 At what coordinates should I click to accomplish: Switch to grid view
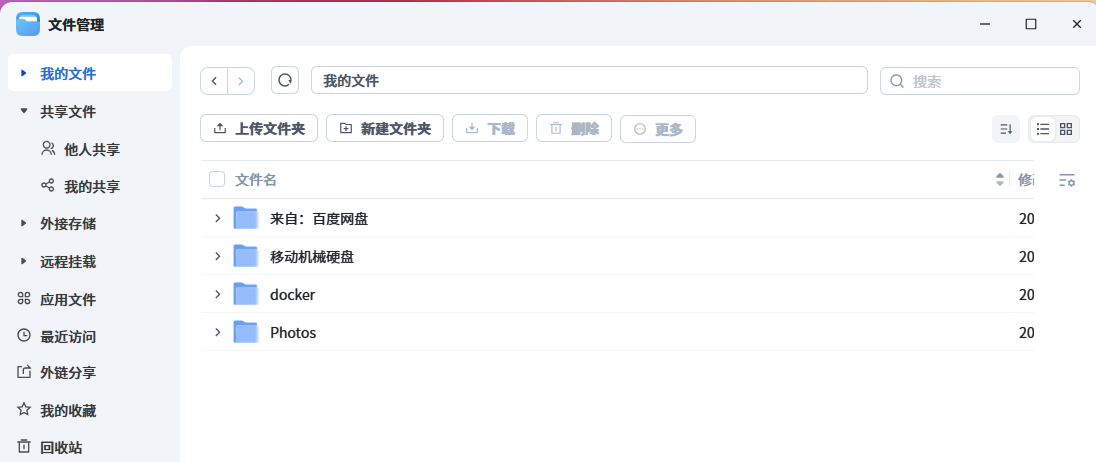1066,129
